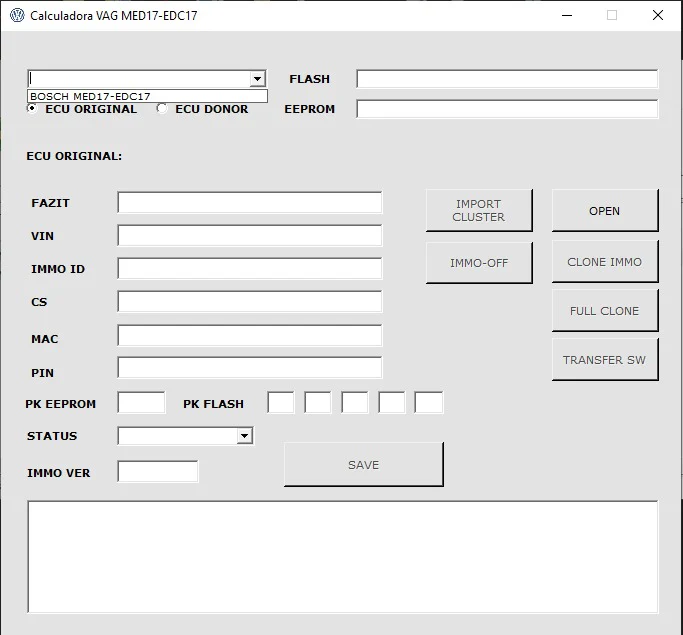Click into the VIN input field

tap(250, 236)
